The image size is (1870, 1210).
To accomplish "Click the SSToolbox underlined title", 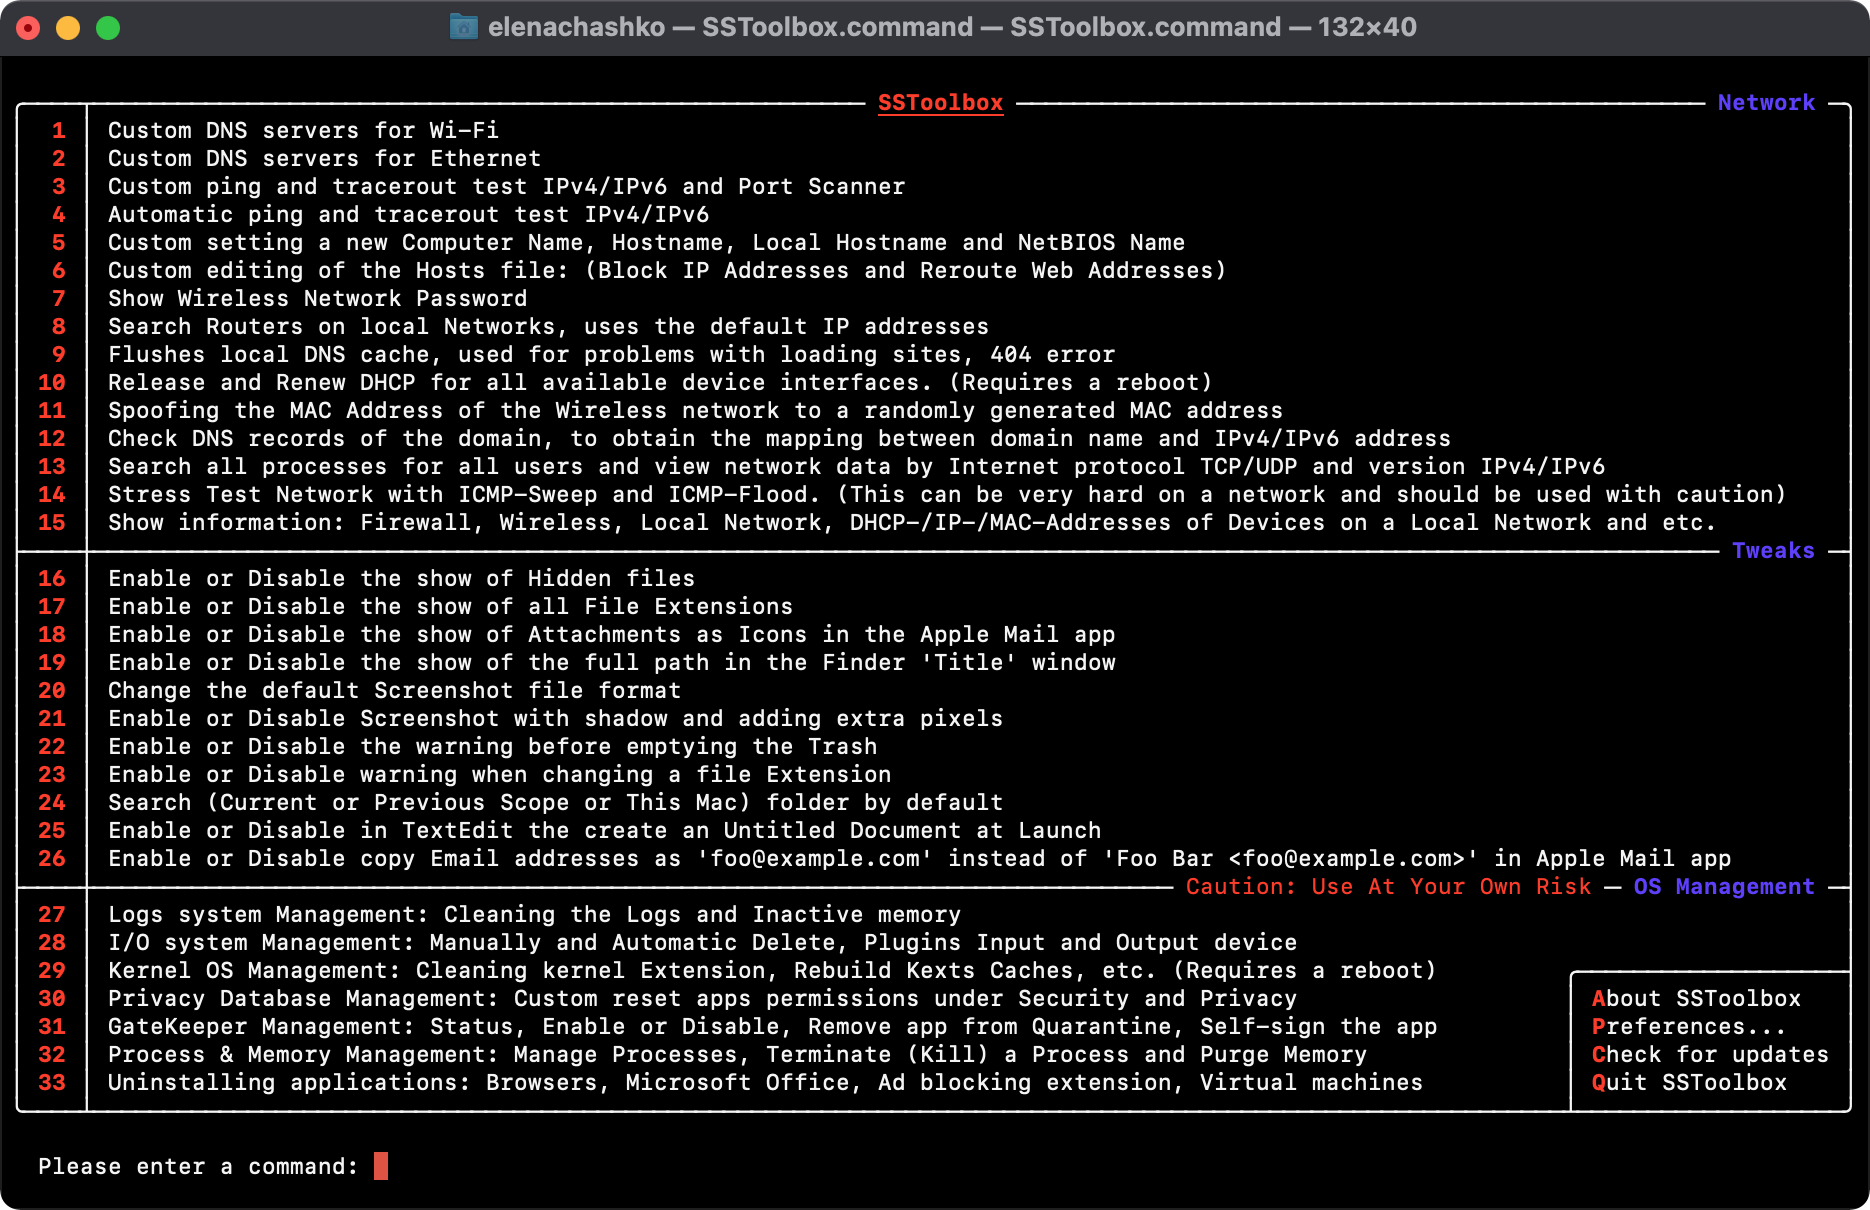I will [940, 103].
